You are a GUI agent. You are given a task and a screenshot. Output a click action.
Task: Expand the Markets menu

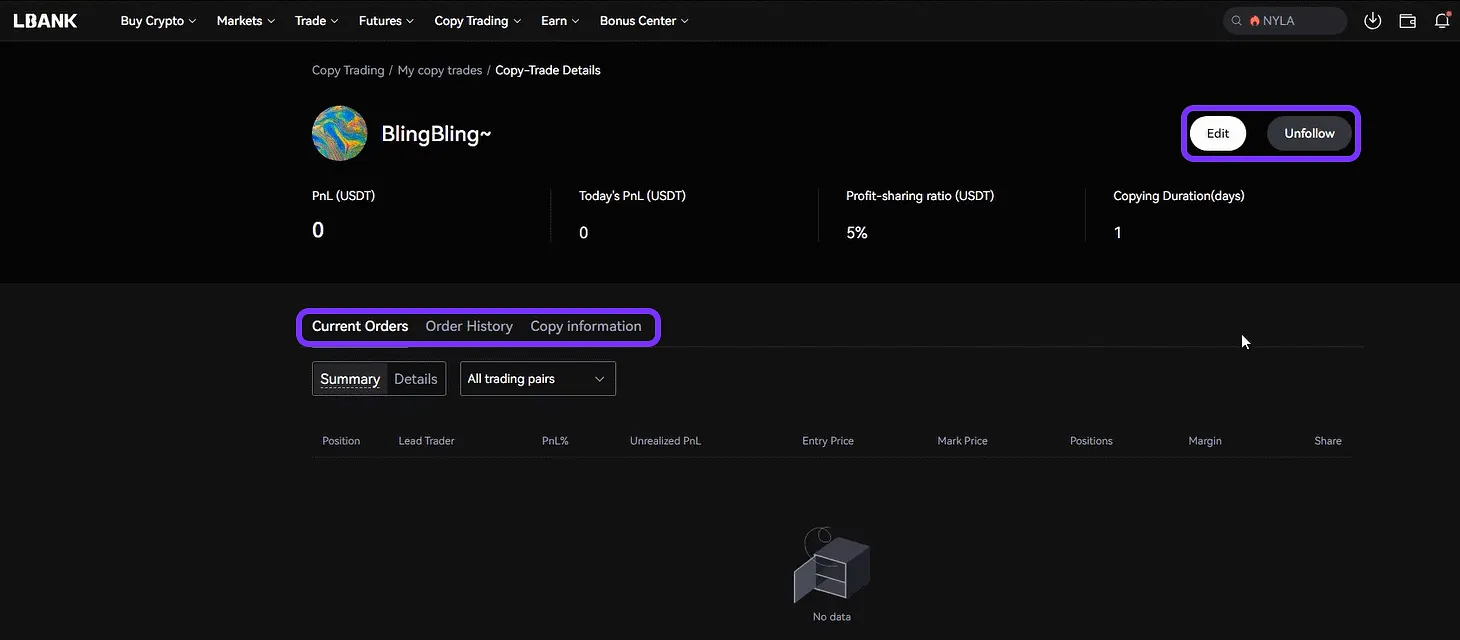(246, 20)
